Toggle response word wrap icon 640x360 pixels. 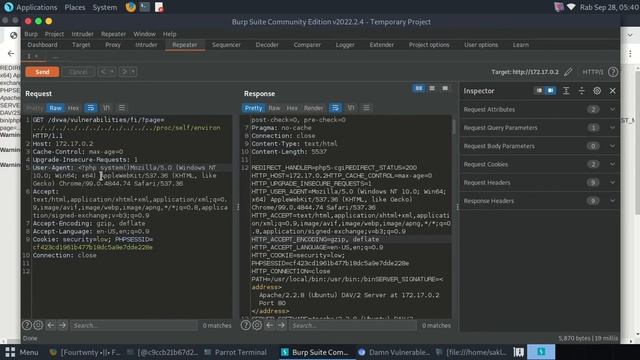pyautogui.click(x=336, y=108)
